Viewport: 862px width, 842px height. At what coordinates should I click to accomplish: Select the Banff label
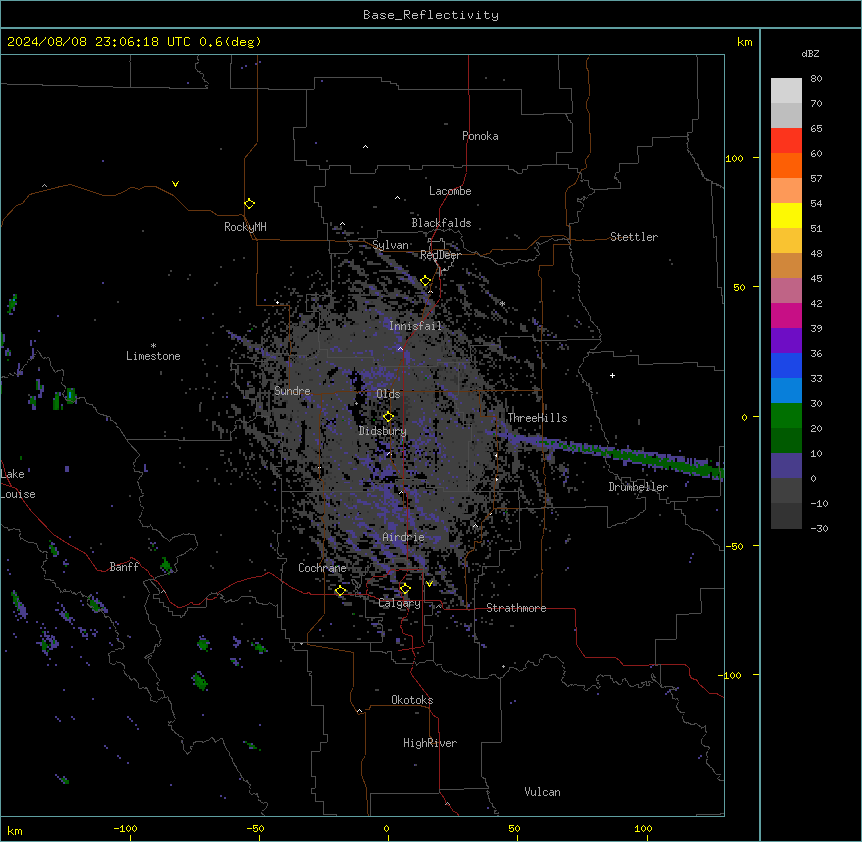124,567
